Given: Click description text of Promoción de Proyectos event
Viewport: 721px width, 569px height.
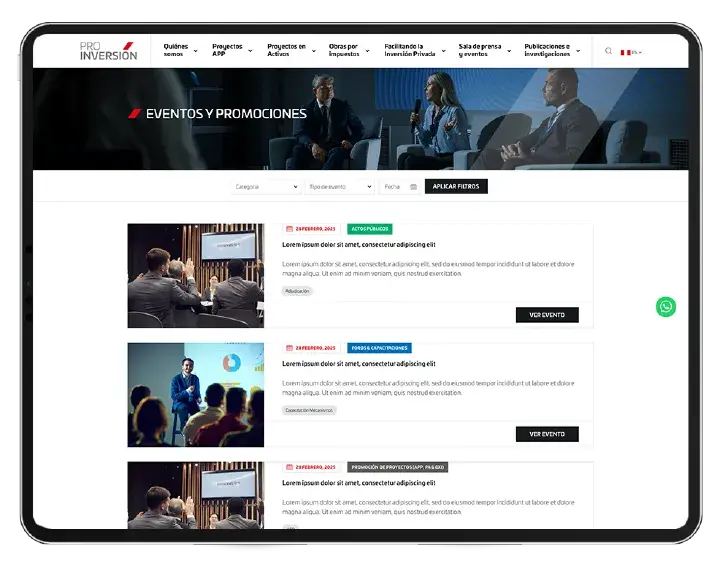Looking at the screenshot, I should (x=428, y=507).
